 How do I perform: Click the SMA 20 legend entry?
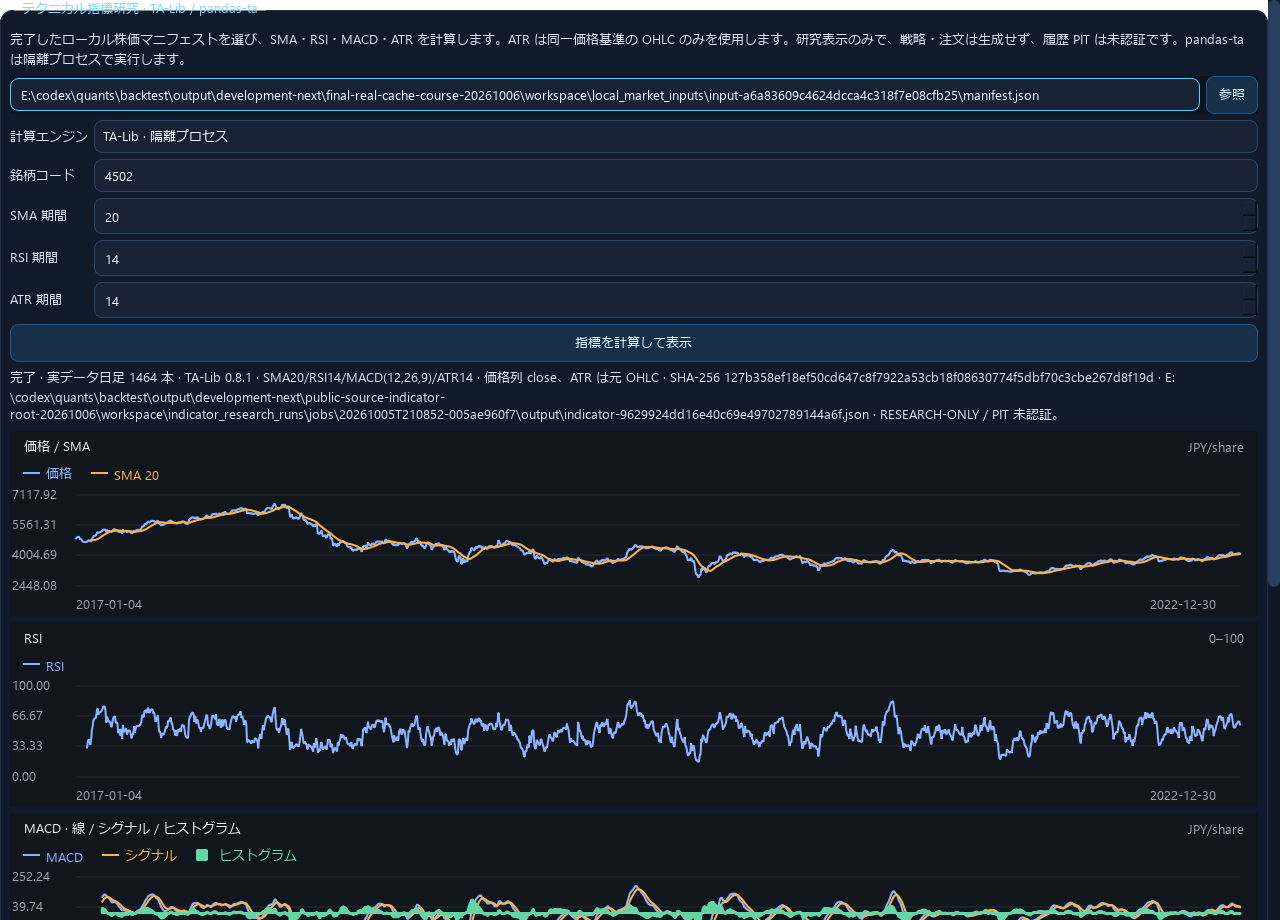point(125,475)
